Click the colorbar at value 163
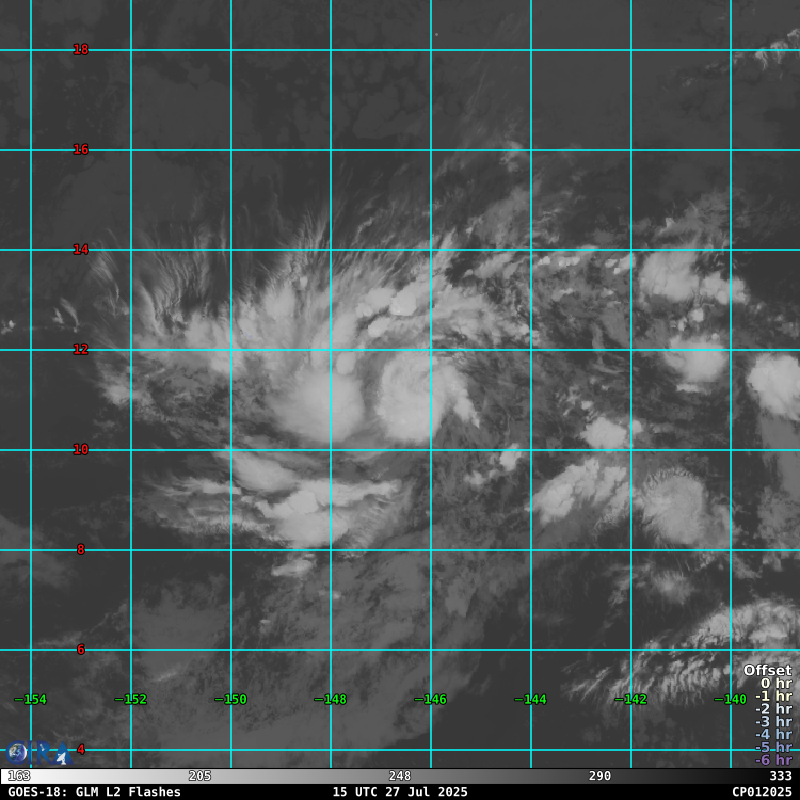This screenshot has width=800, height=800. coord(19,776)
